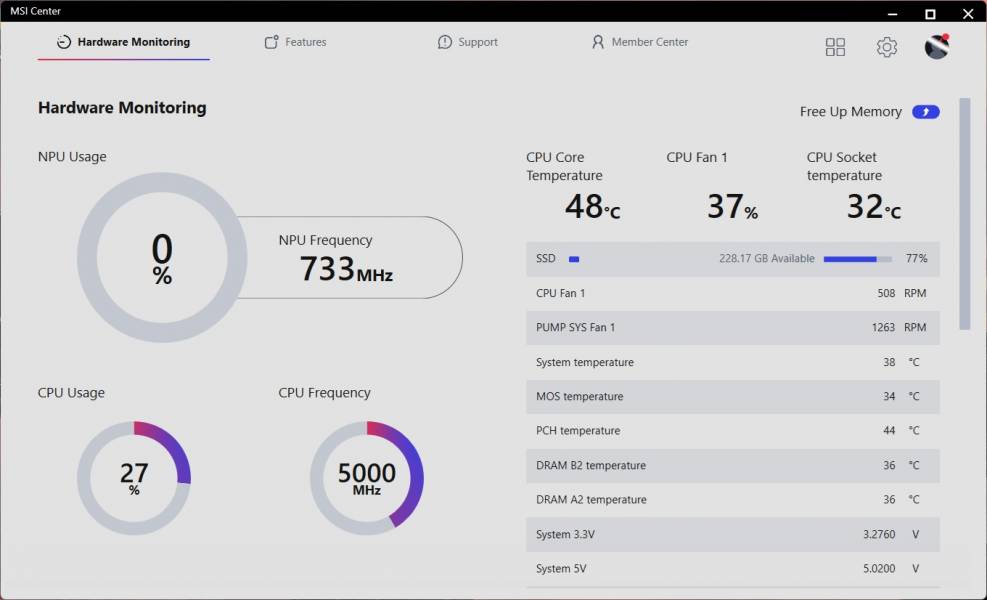Click the user profile avatar
This screenshot has height=600, width=987.
coord(937,47)
